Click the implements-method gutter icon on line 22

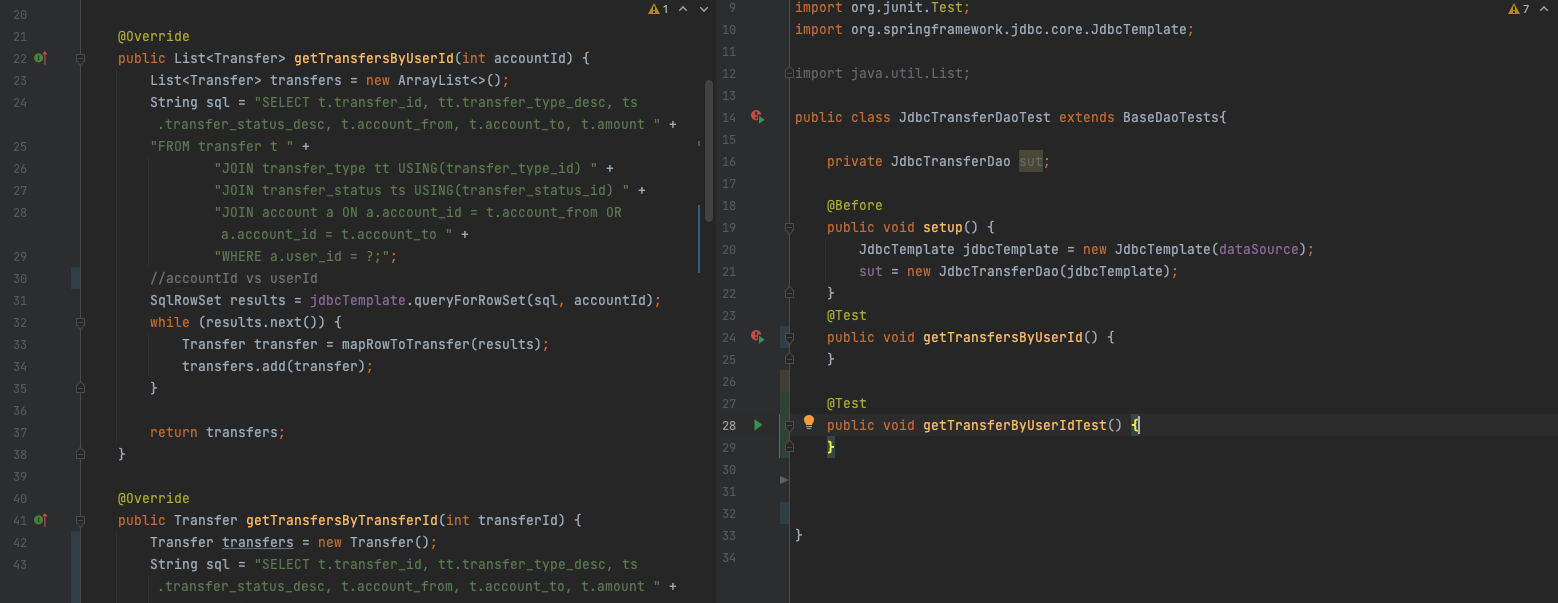pyautogui.click(x=41, y=59)
